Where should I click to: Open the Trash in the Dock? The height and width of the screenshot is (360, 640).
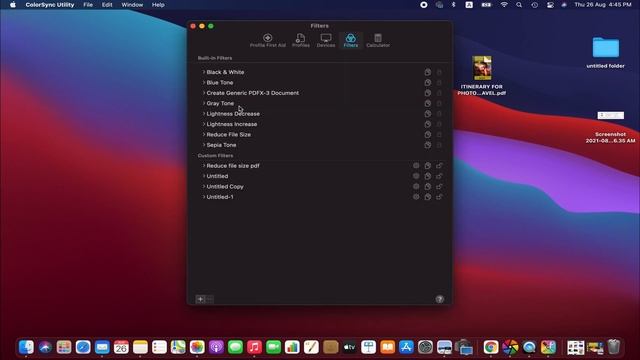[613, 347]
